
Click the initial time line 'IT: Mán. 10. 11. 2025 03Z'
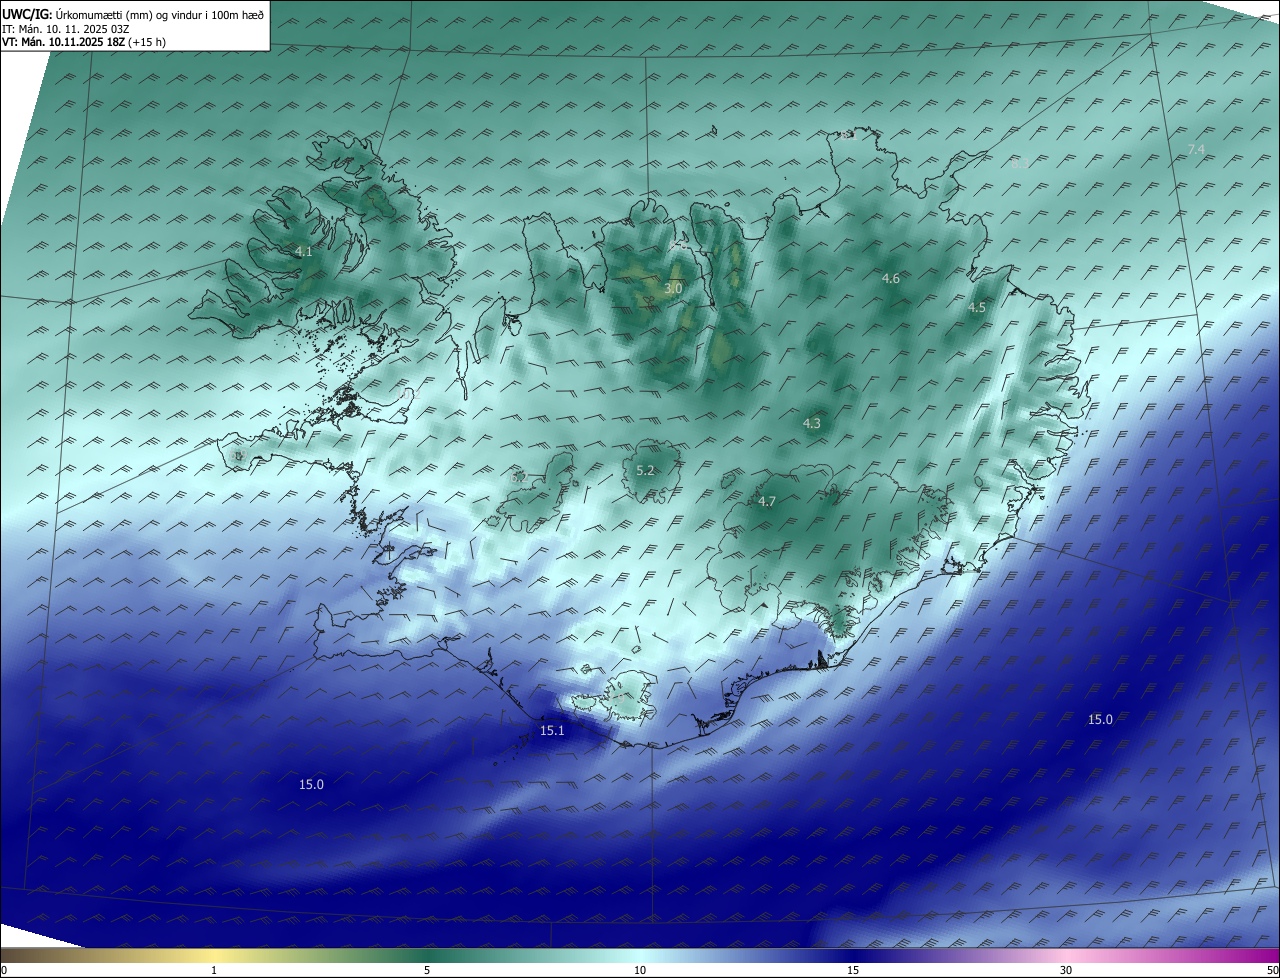click(68, 29)
